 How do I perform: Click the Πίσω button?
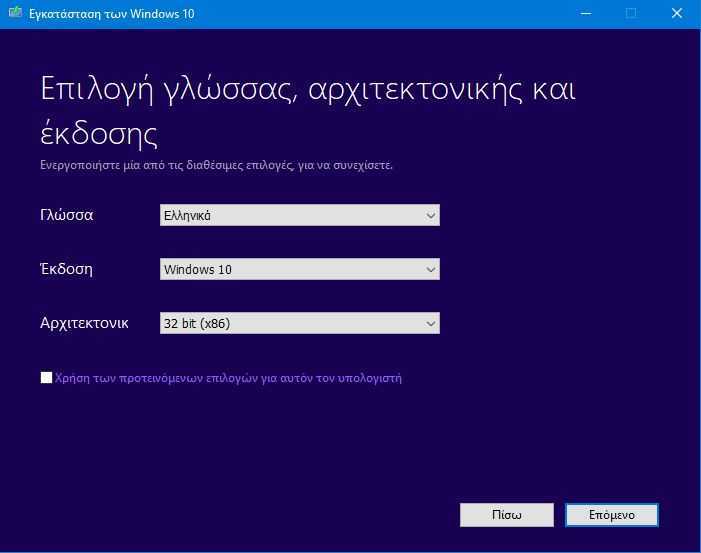coord(507,515)
